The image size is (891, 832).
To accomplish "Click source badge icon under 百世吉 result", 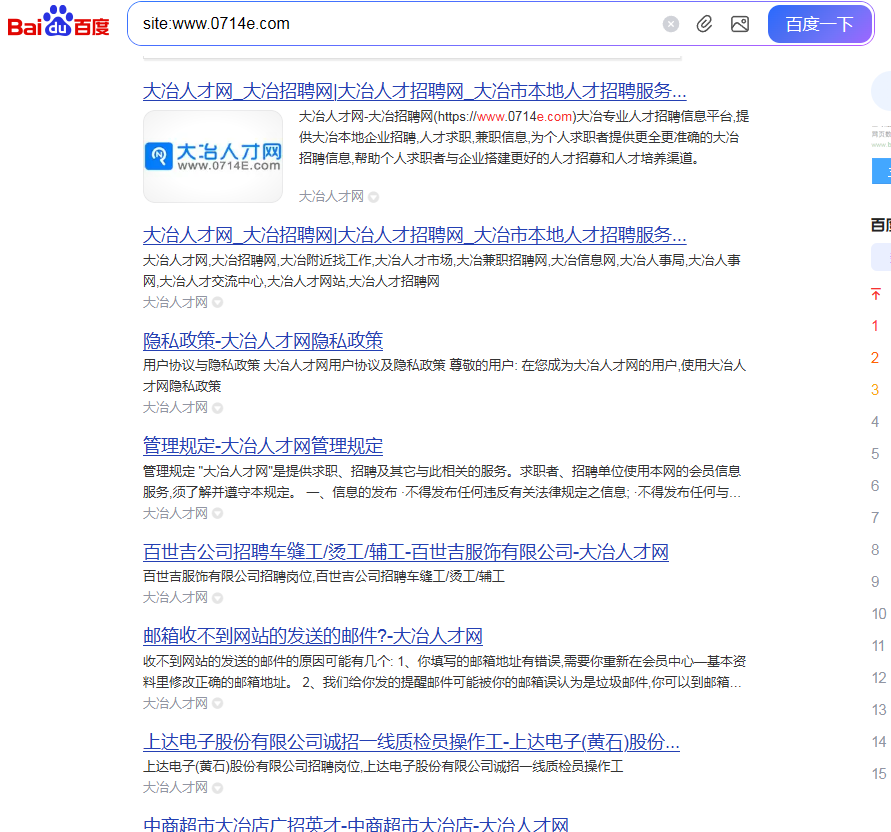I will point(218,598).
